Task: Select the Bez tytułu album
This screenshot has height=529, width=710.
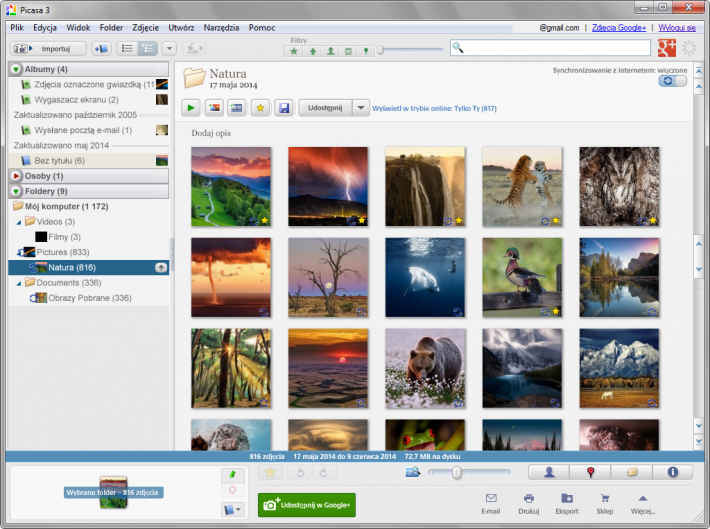Action: point(89,161)
